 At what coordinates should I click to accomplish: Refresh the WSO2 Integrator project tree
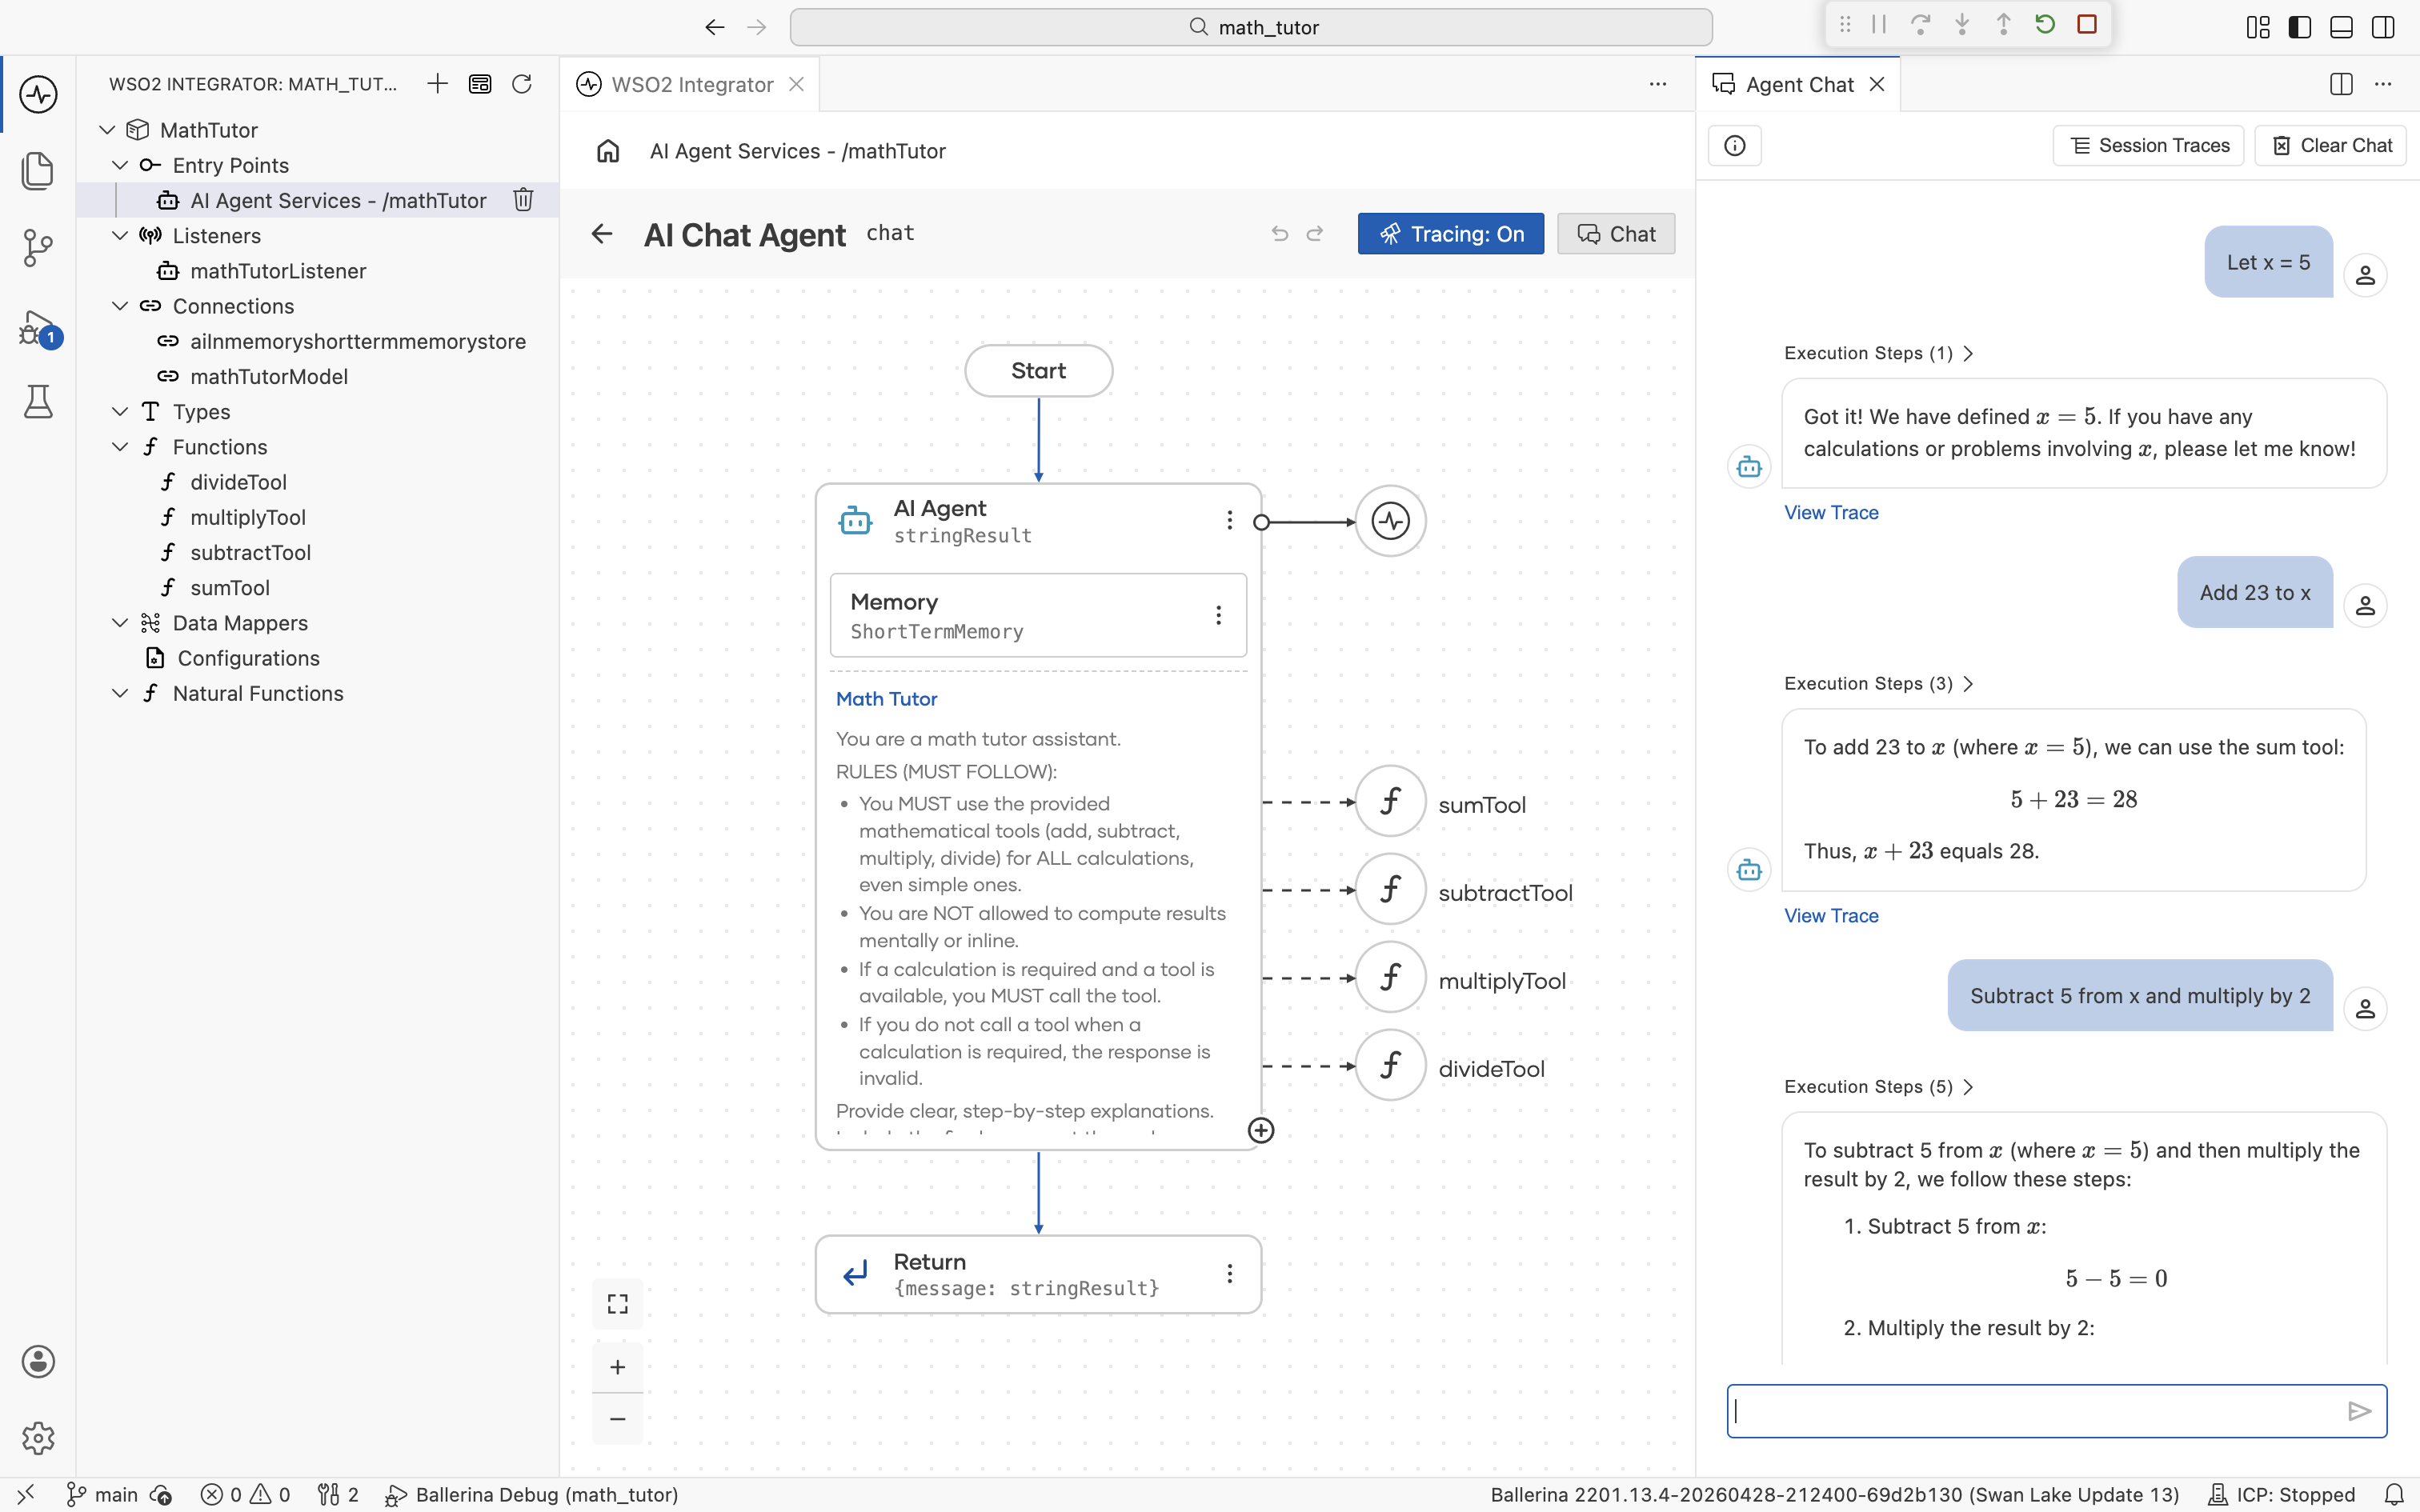point(522,84)
